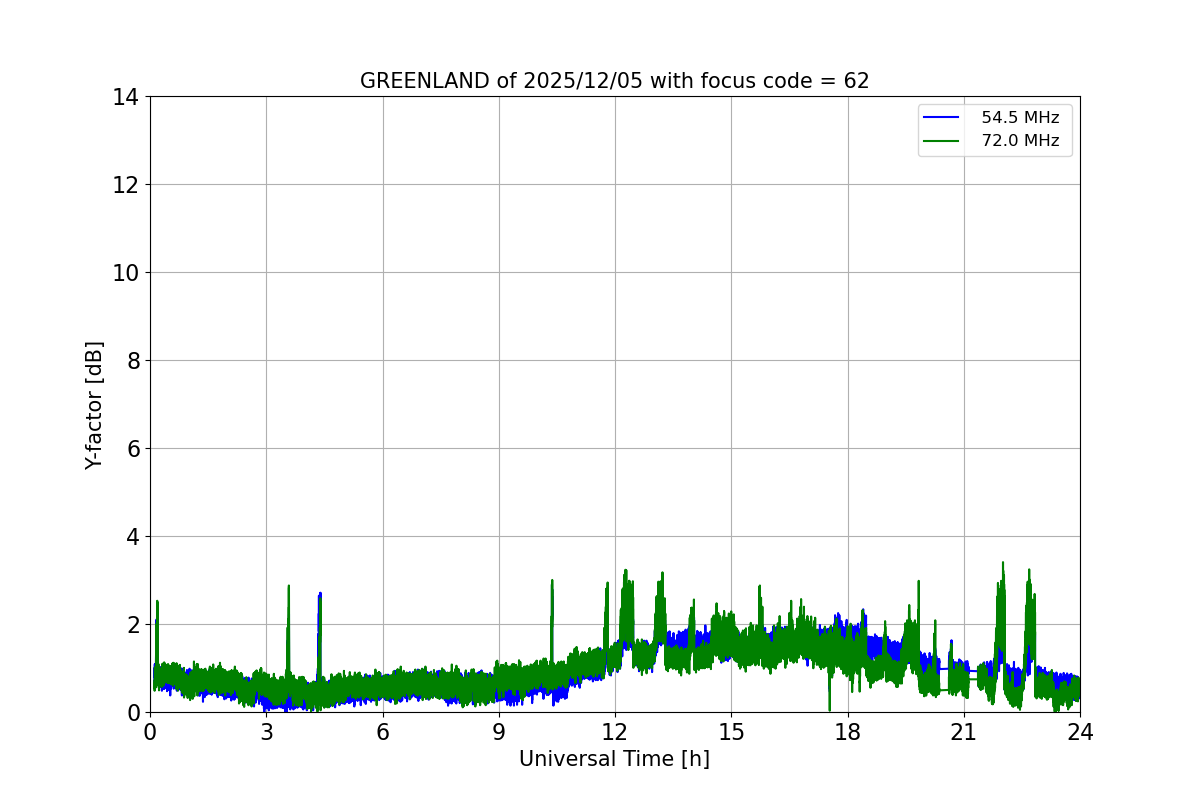Click y-axis tick label 8
This screenshot has width=1200, height=800.
[134, 361]
